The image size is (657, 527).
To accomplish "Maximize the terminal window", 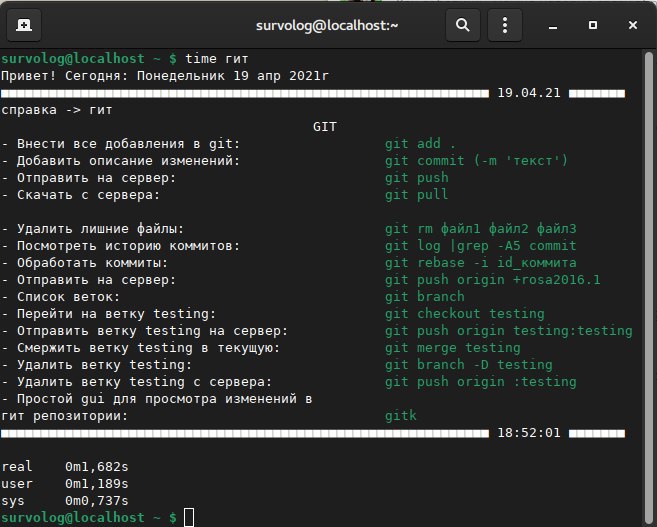I will point(593,25).
